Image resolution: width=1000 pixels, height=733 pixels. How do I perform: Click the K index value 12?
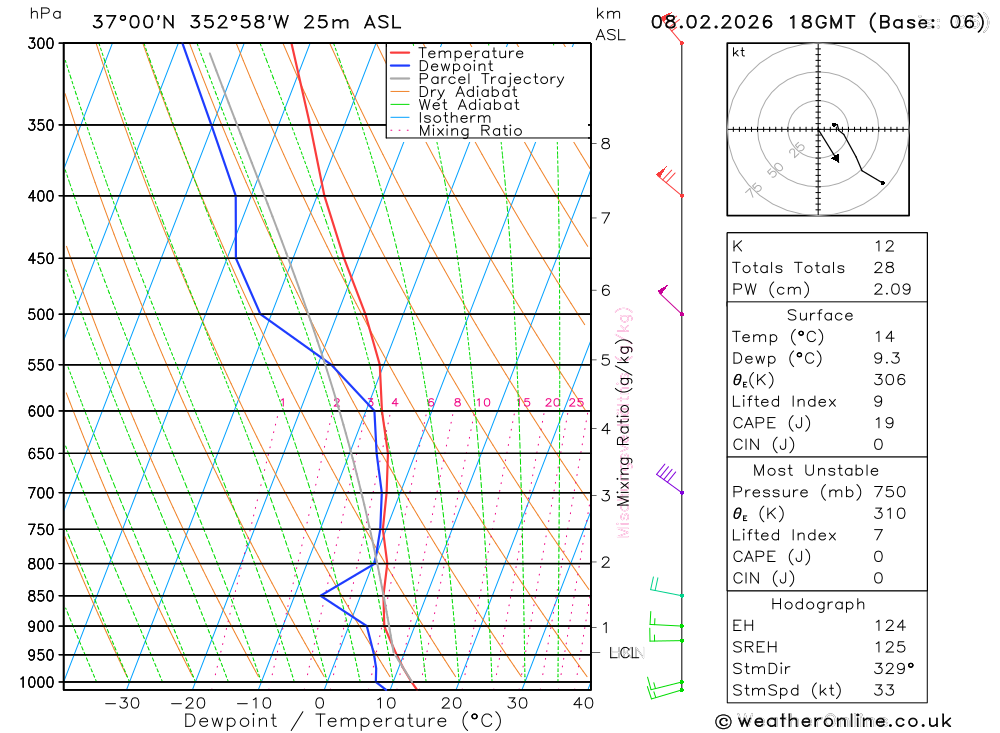(x=884, y=246)
